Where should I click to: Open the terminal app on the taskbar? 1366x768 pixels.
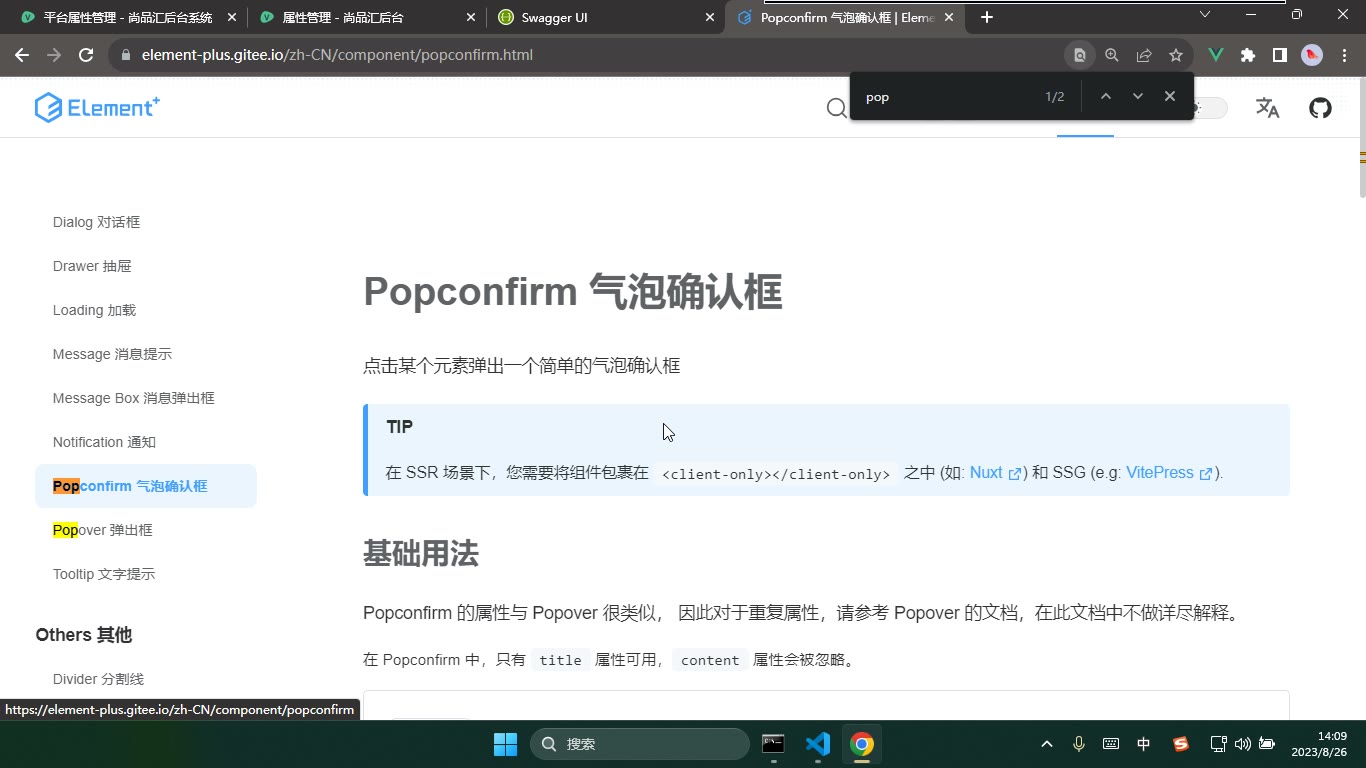tap(773, 744)
